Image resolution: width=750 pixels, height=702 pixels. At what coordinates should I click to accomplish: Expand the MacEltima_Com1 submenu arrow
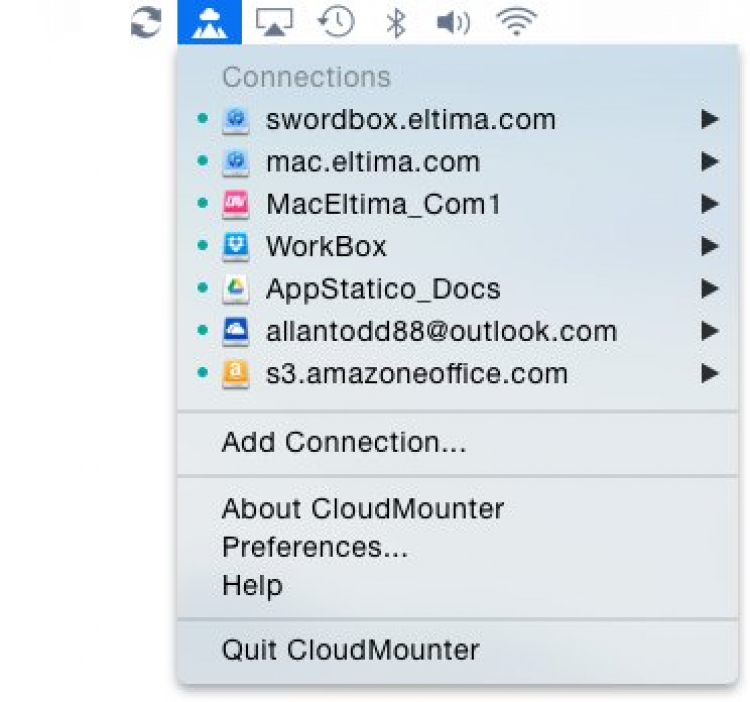(710, 204)
